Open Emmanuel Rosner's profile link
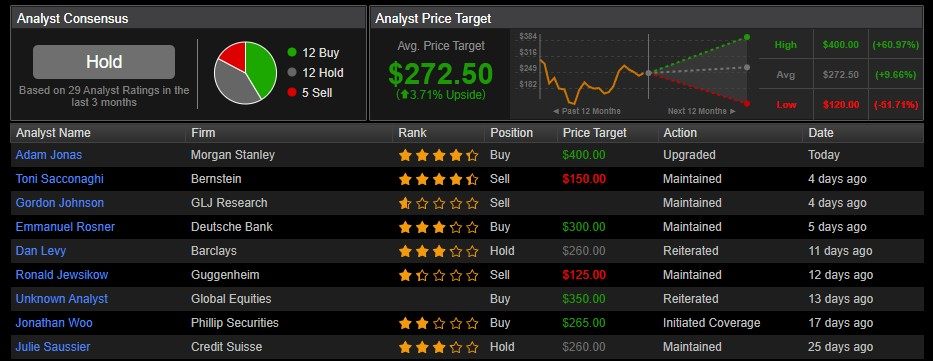933x361 pixels. coord(65,227)
